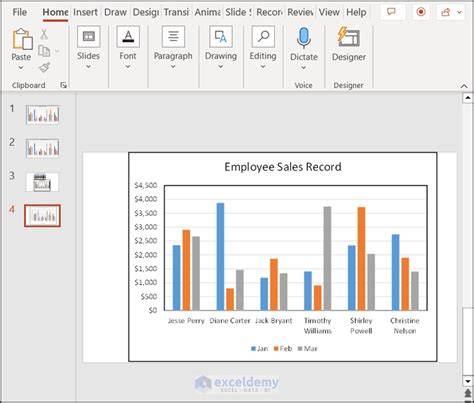Click the Paste clipboard icon
Image resolution: width=474 pixels, height=403 pixels.
point(22,39)
